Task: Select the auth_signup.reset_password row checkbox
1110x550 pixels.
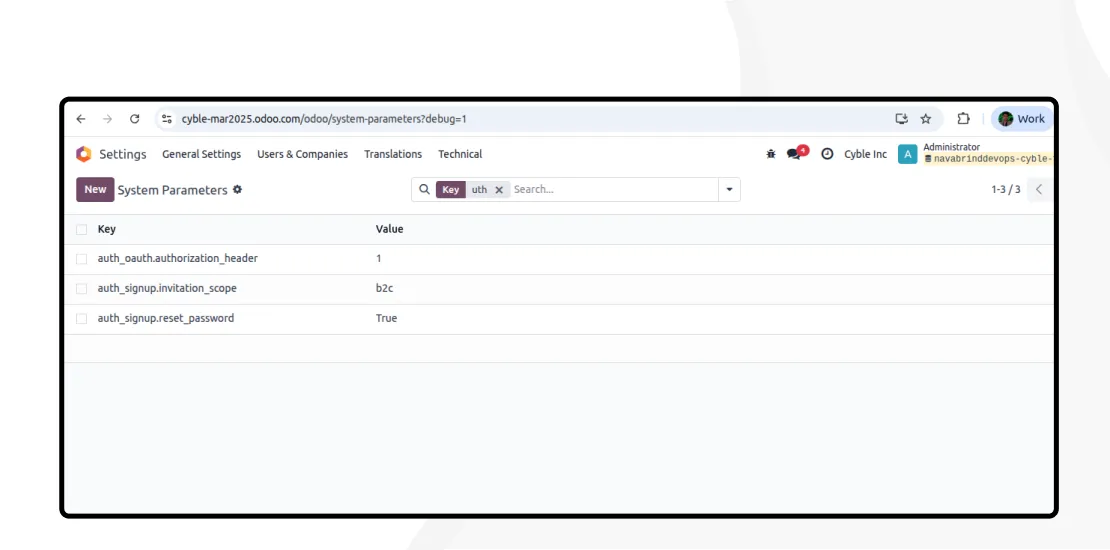Action: click(x=82, y=319)
